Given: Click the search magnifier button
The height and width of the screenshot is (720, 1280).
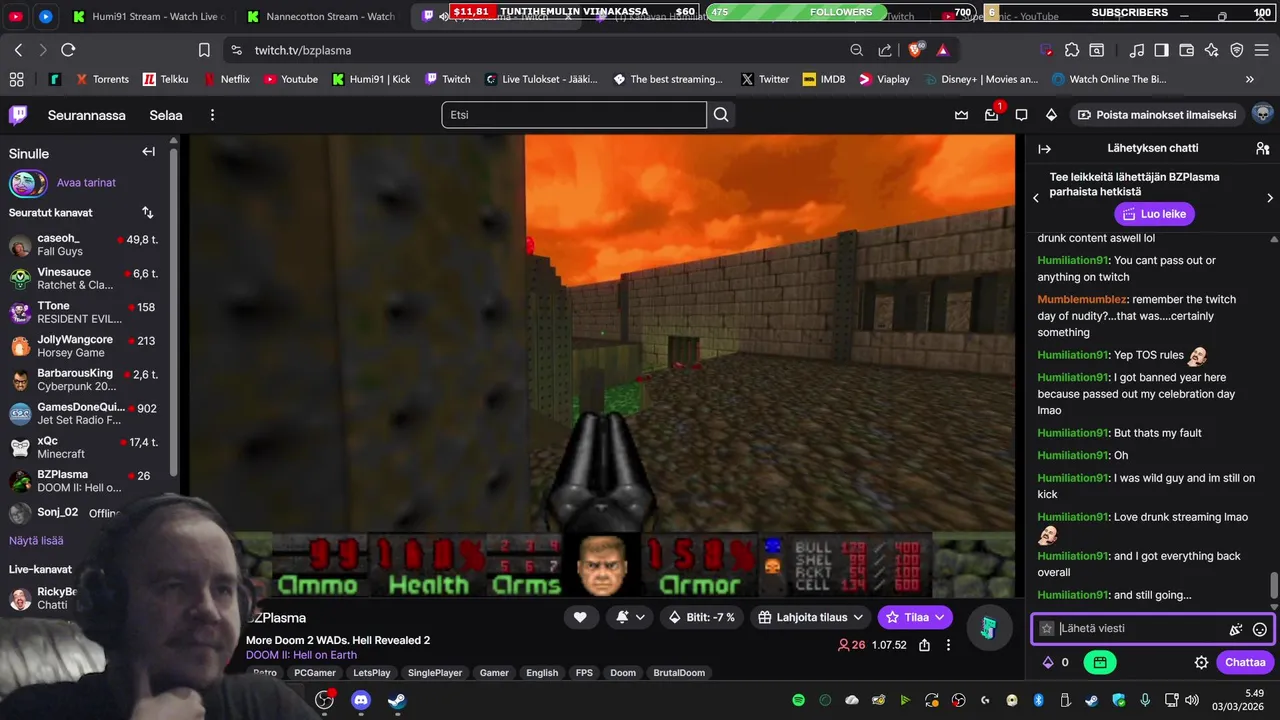Looking at the screenshot, I should [721, 115].
